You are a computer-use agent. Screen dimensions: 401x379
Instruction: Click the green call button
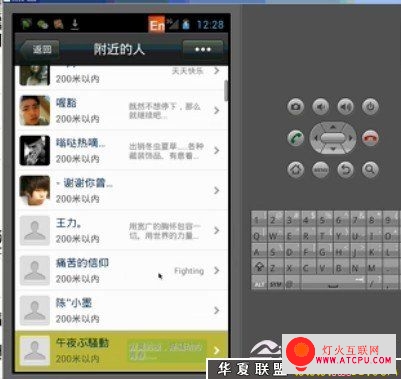click(x=296, y=138)
